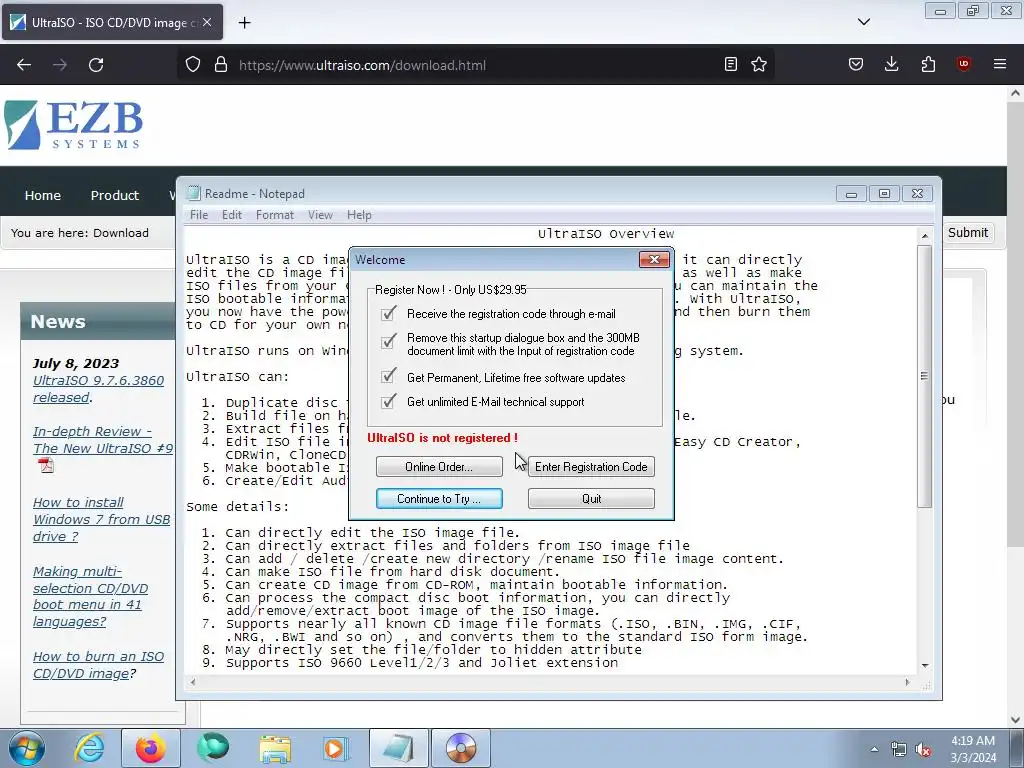1024x768 pixels.
Task: Click the Firefox address bar URL
Action: 362,65
